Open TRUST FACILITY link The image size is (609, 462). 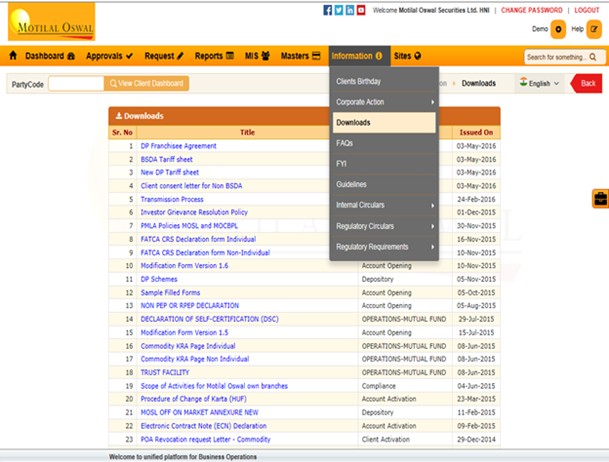[x=165, y=372]
